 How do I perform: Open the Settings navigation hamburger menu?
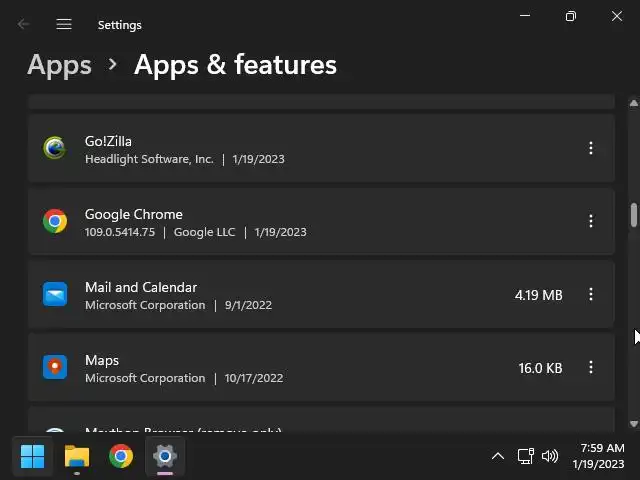point(64,24)
